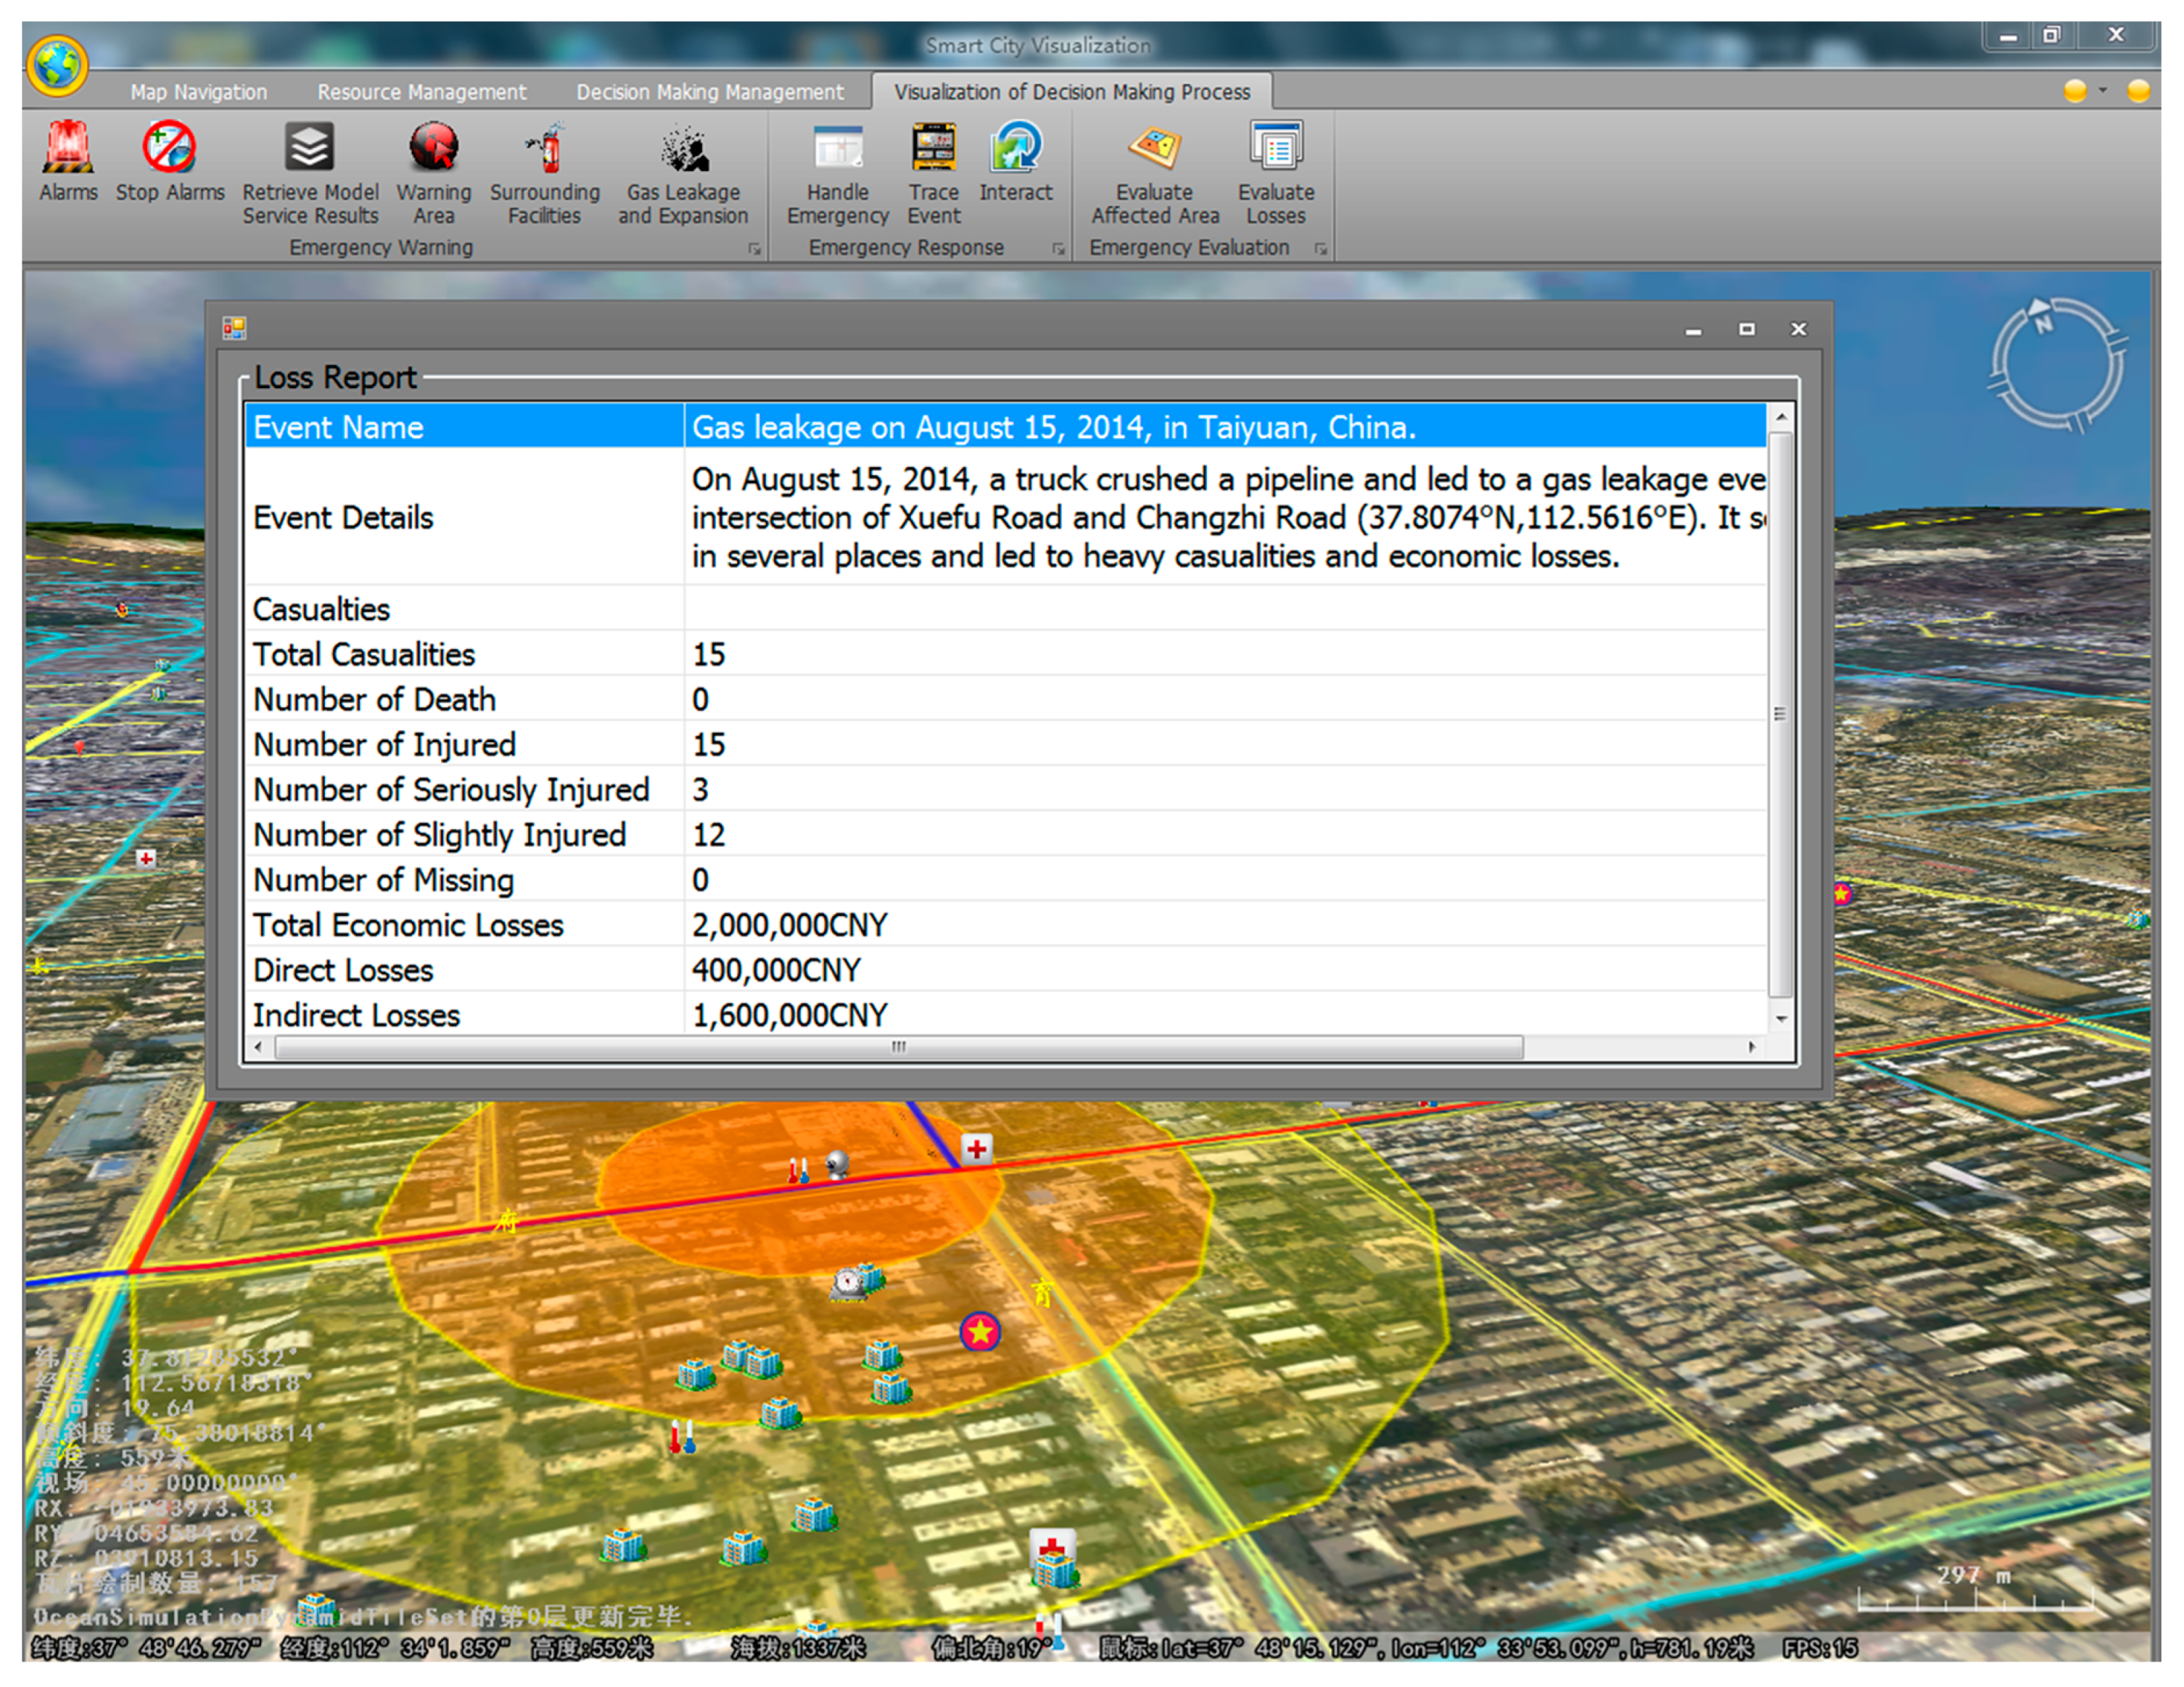Click the gauge meter marker on map

[x=848, y=1283]
